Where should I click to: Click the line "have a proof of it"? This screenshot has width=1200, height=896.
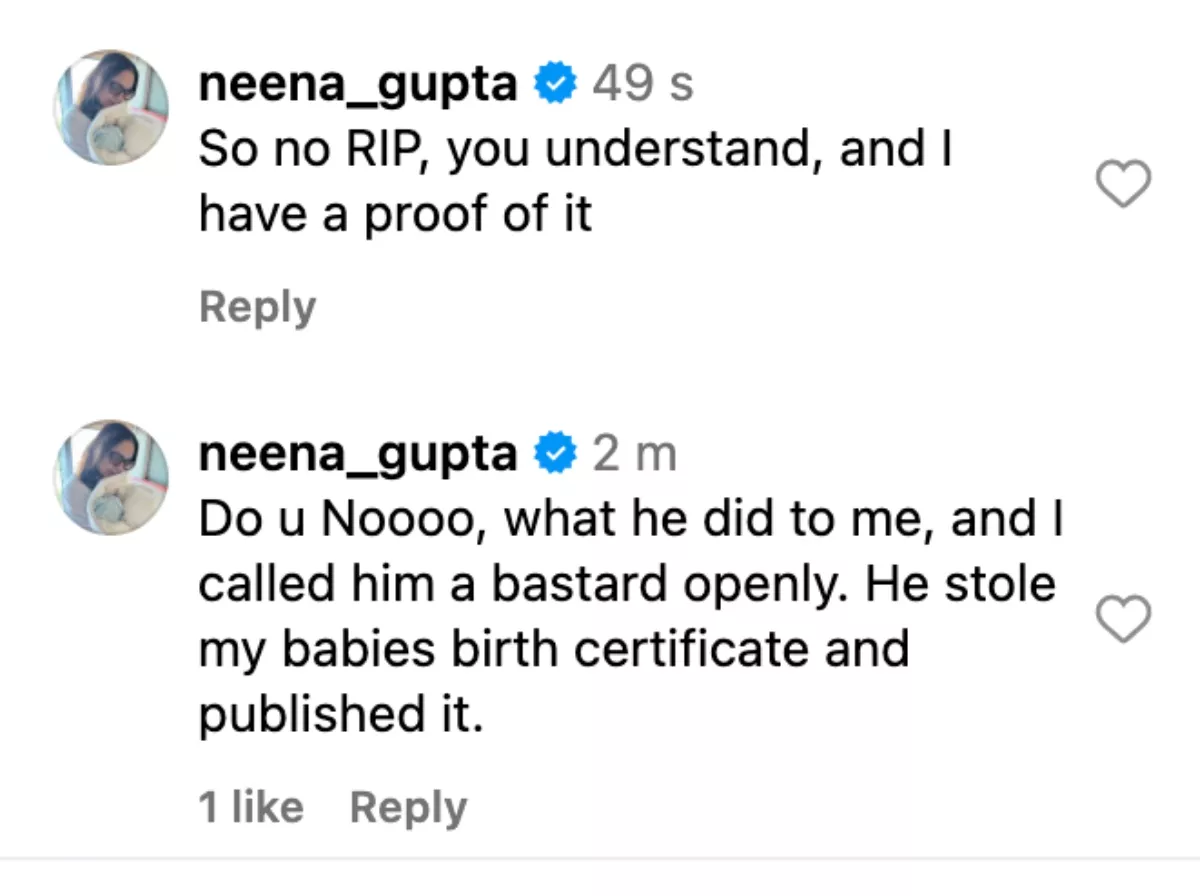(x=396, y=214)
